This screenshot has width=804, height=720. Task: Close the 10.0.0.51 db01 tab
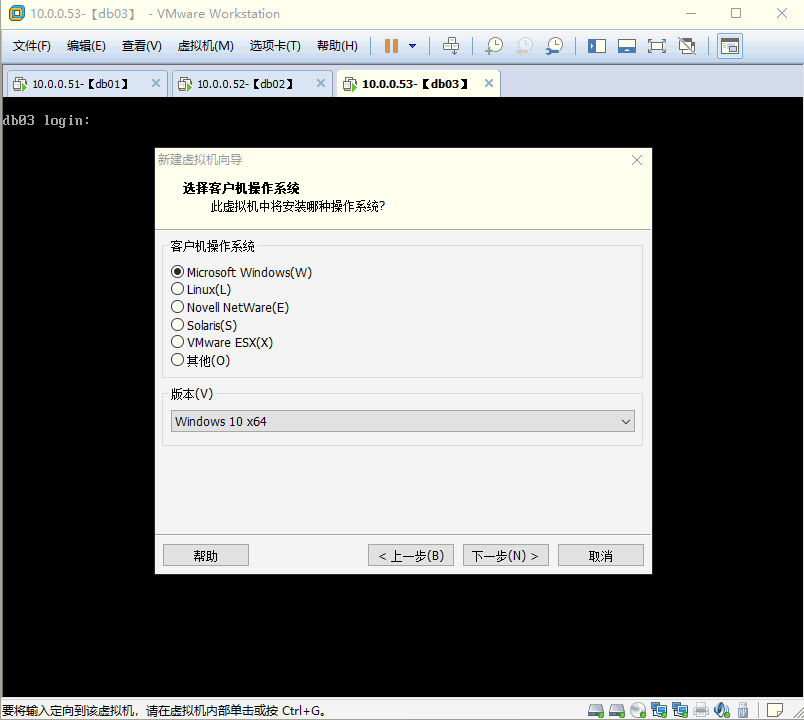[x=156, y=83]
